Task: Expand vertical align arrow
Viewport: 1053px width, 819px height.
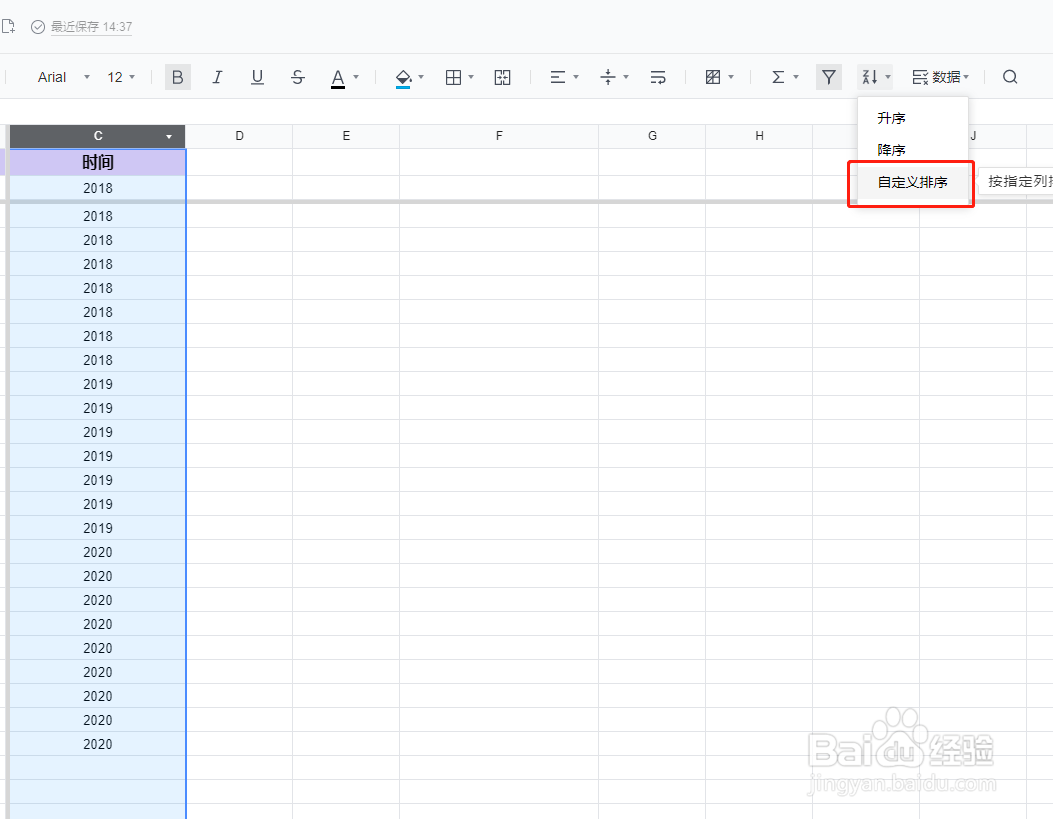Action: [x=626, y=77]
